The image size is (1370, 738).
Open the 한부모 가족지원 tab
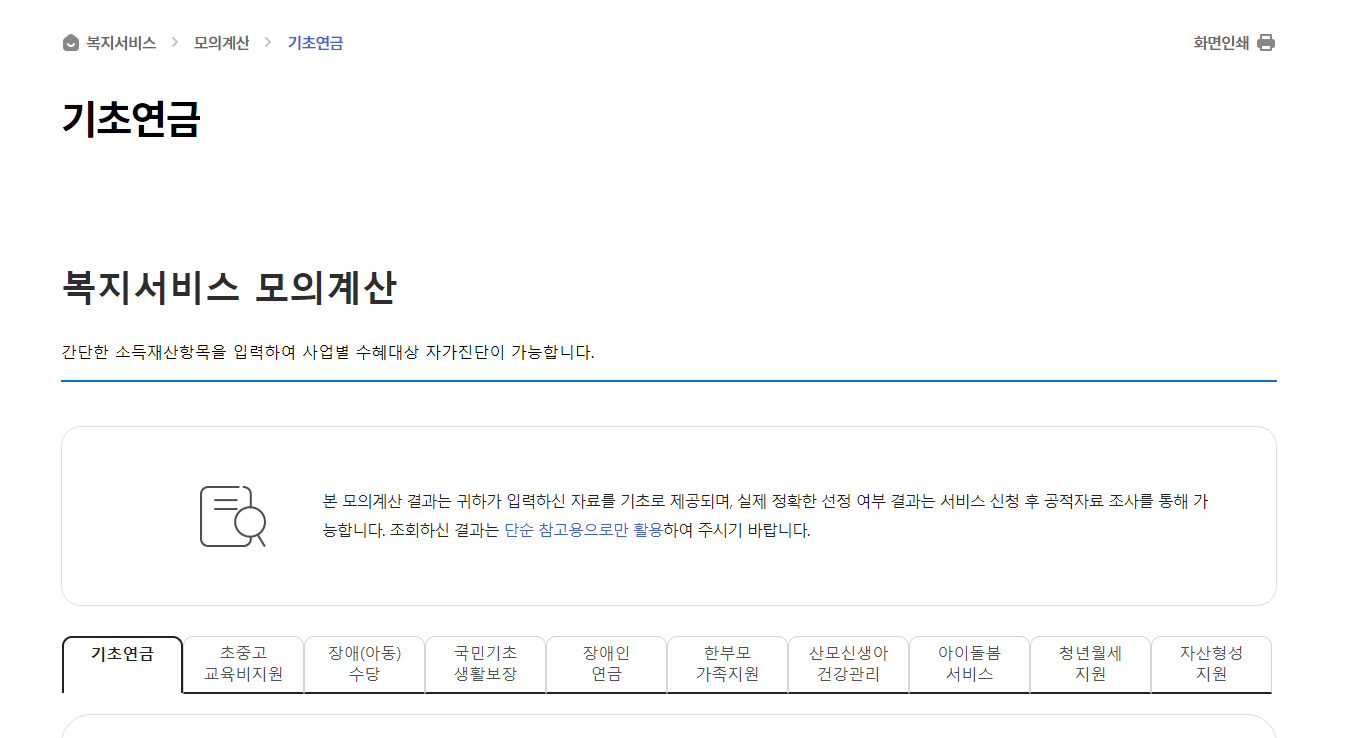pyautogui.click(x=727, y=664)
